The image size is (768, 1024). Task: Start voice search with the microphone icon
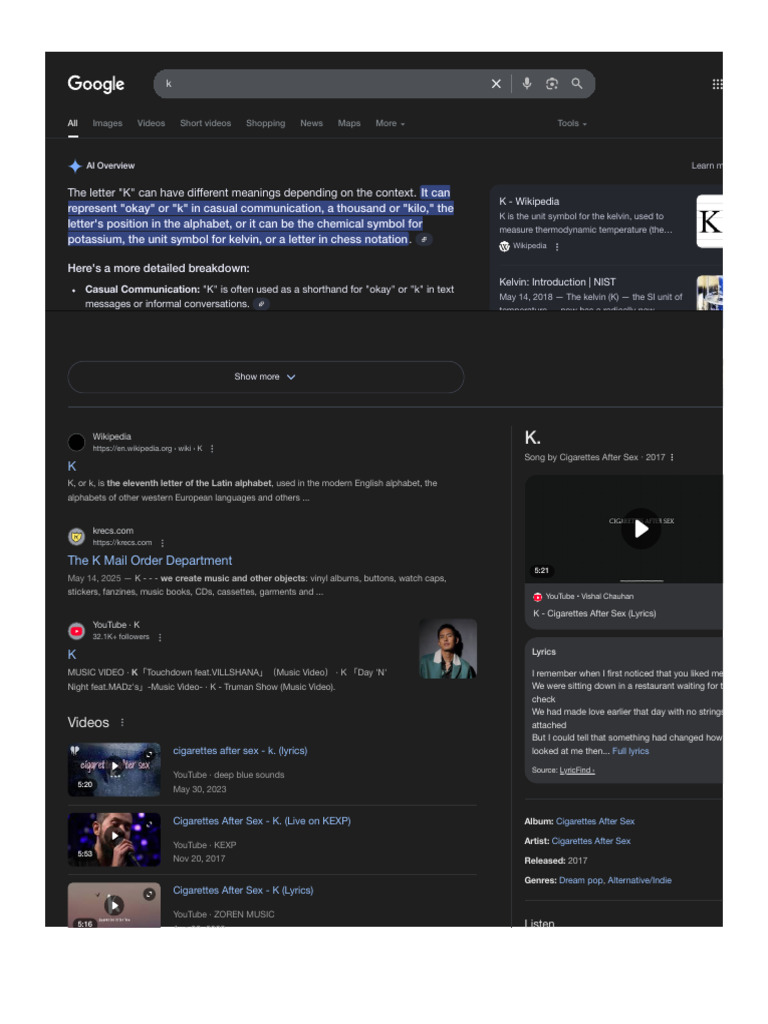[527, 84]
